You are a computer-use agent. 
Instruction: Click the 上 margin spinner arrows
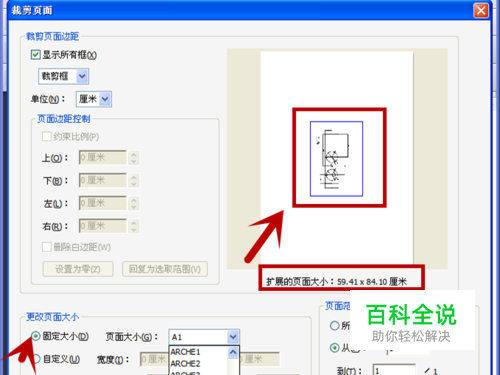134,157
